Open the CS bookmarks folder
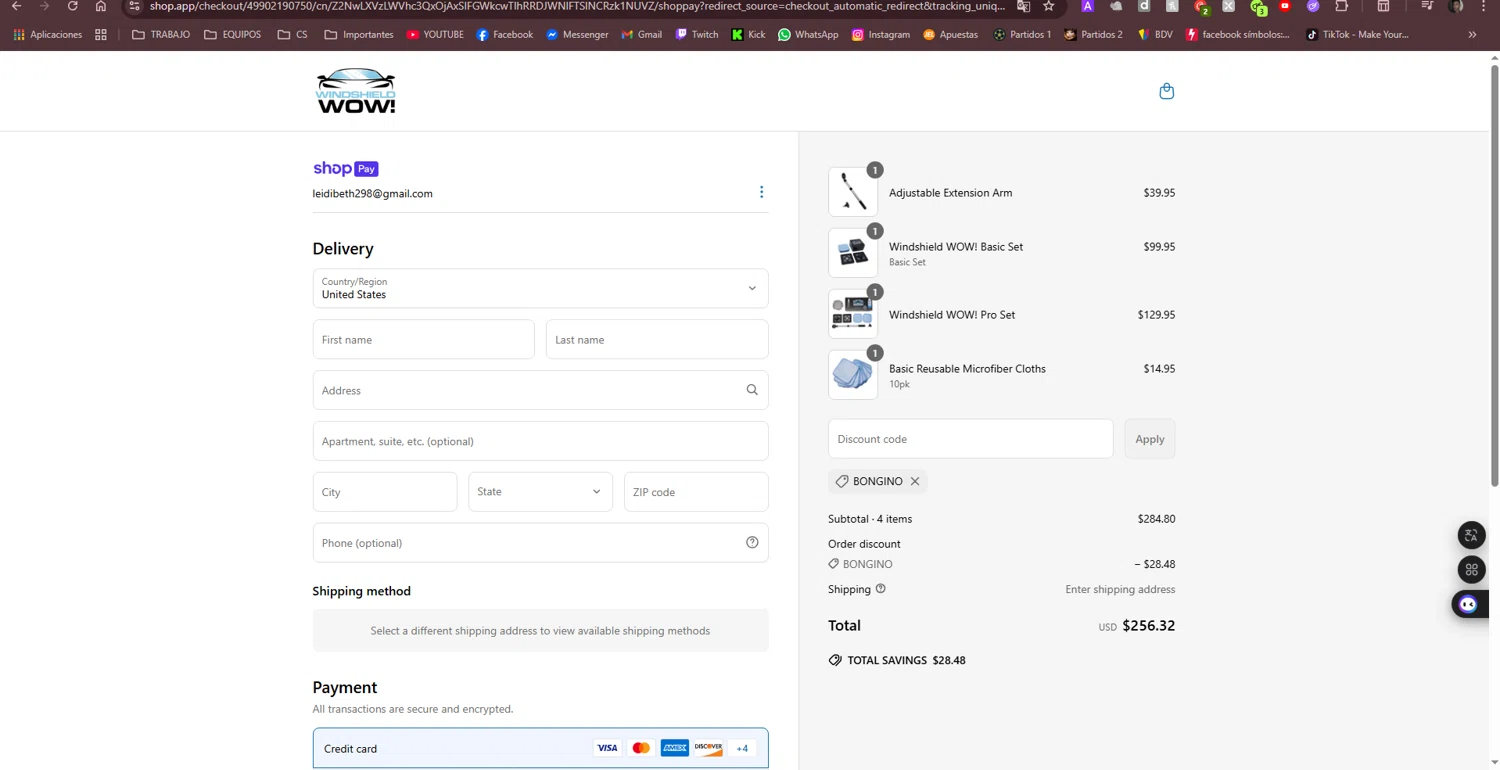Screen dimensions: 1500x770 coord(293,34)
